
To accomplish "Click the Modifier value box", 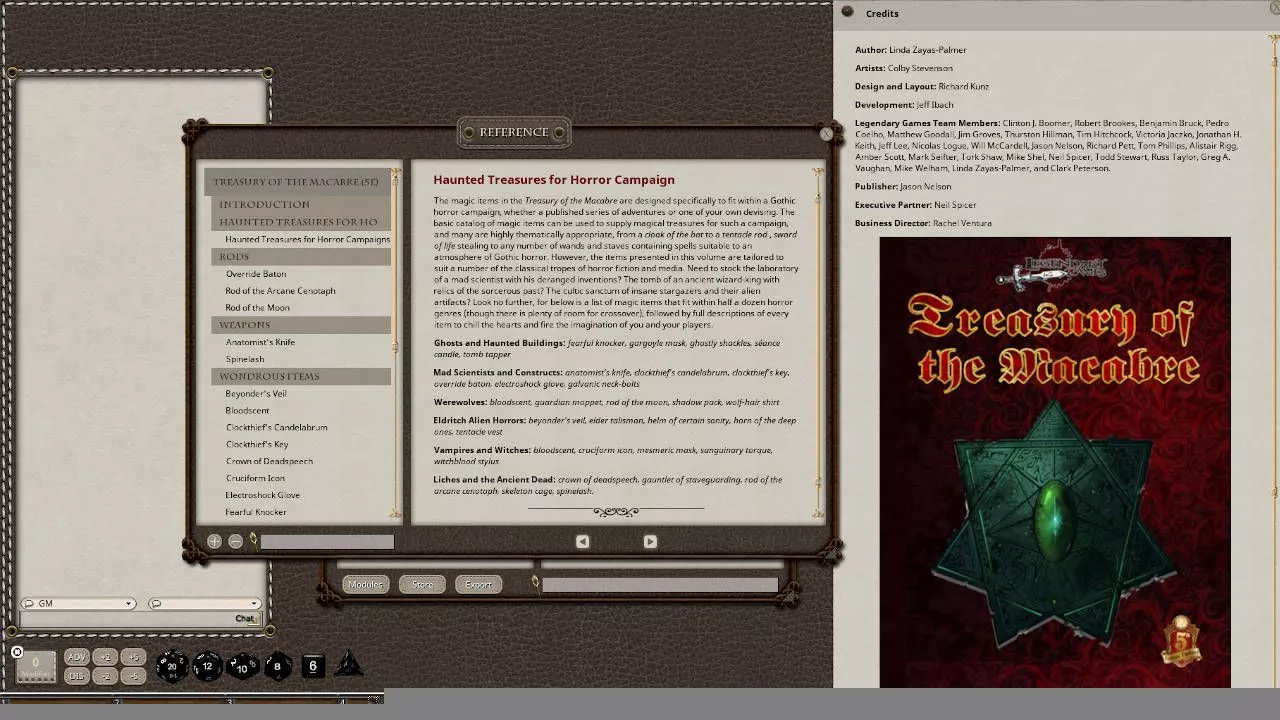I will pos(35,666).
